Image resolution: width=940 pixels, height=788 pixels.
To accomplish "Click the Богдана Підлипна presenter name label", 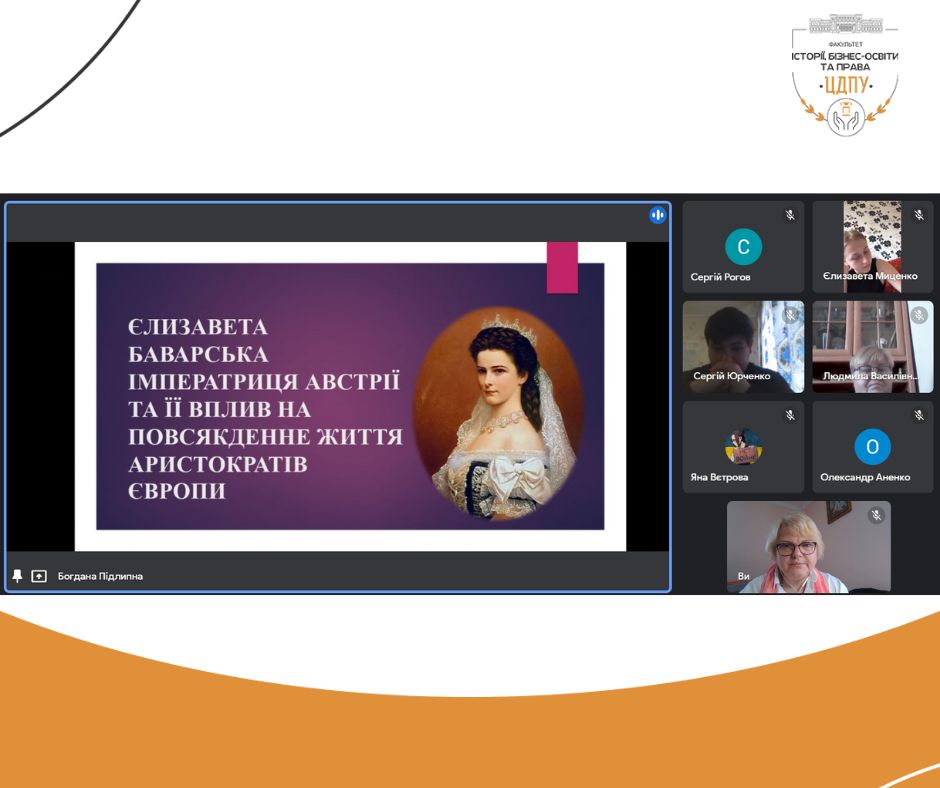I will point(100,576).
